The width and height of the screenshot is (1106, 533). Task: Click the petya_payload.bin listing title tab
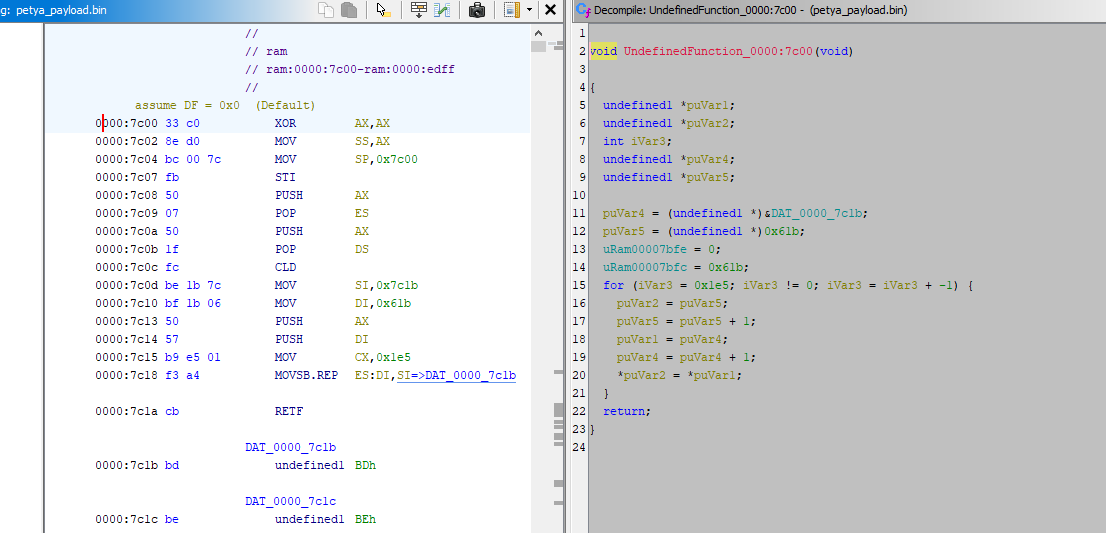tap(60, 10)
